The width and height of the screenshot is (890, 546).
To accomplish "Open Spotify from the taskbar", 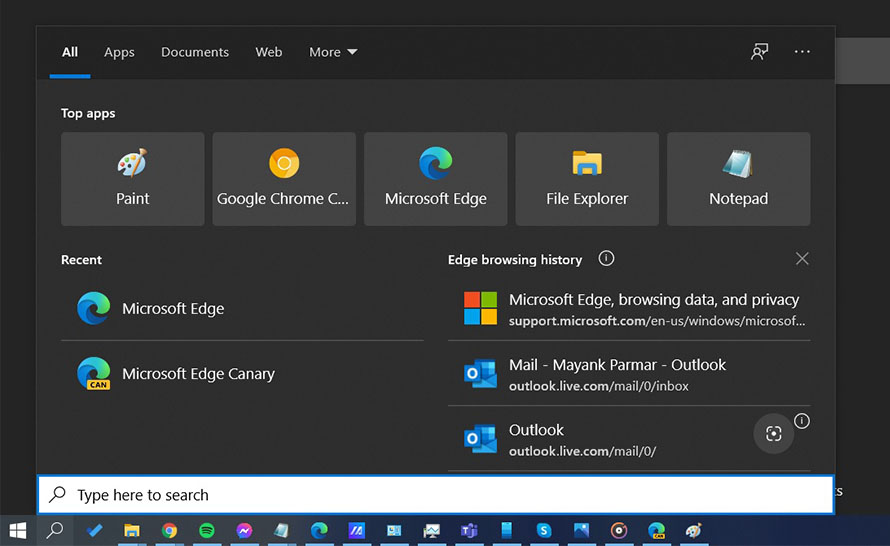I will (207, 531).
